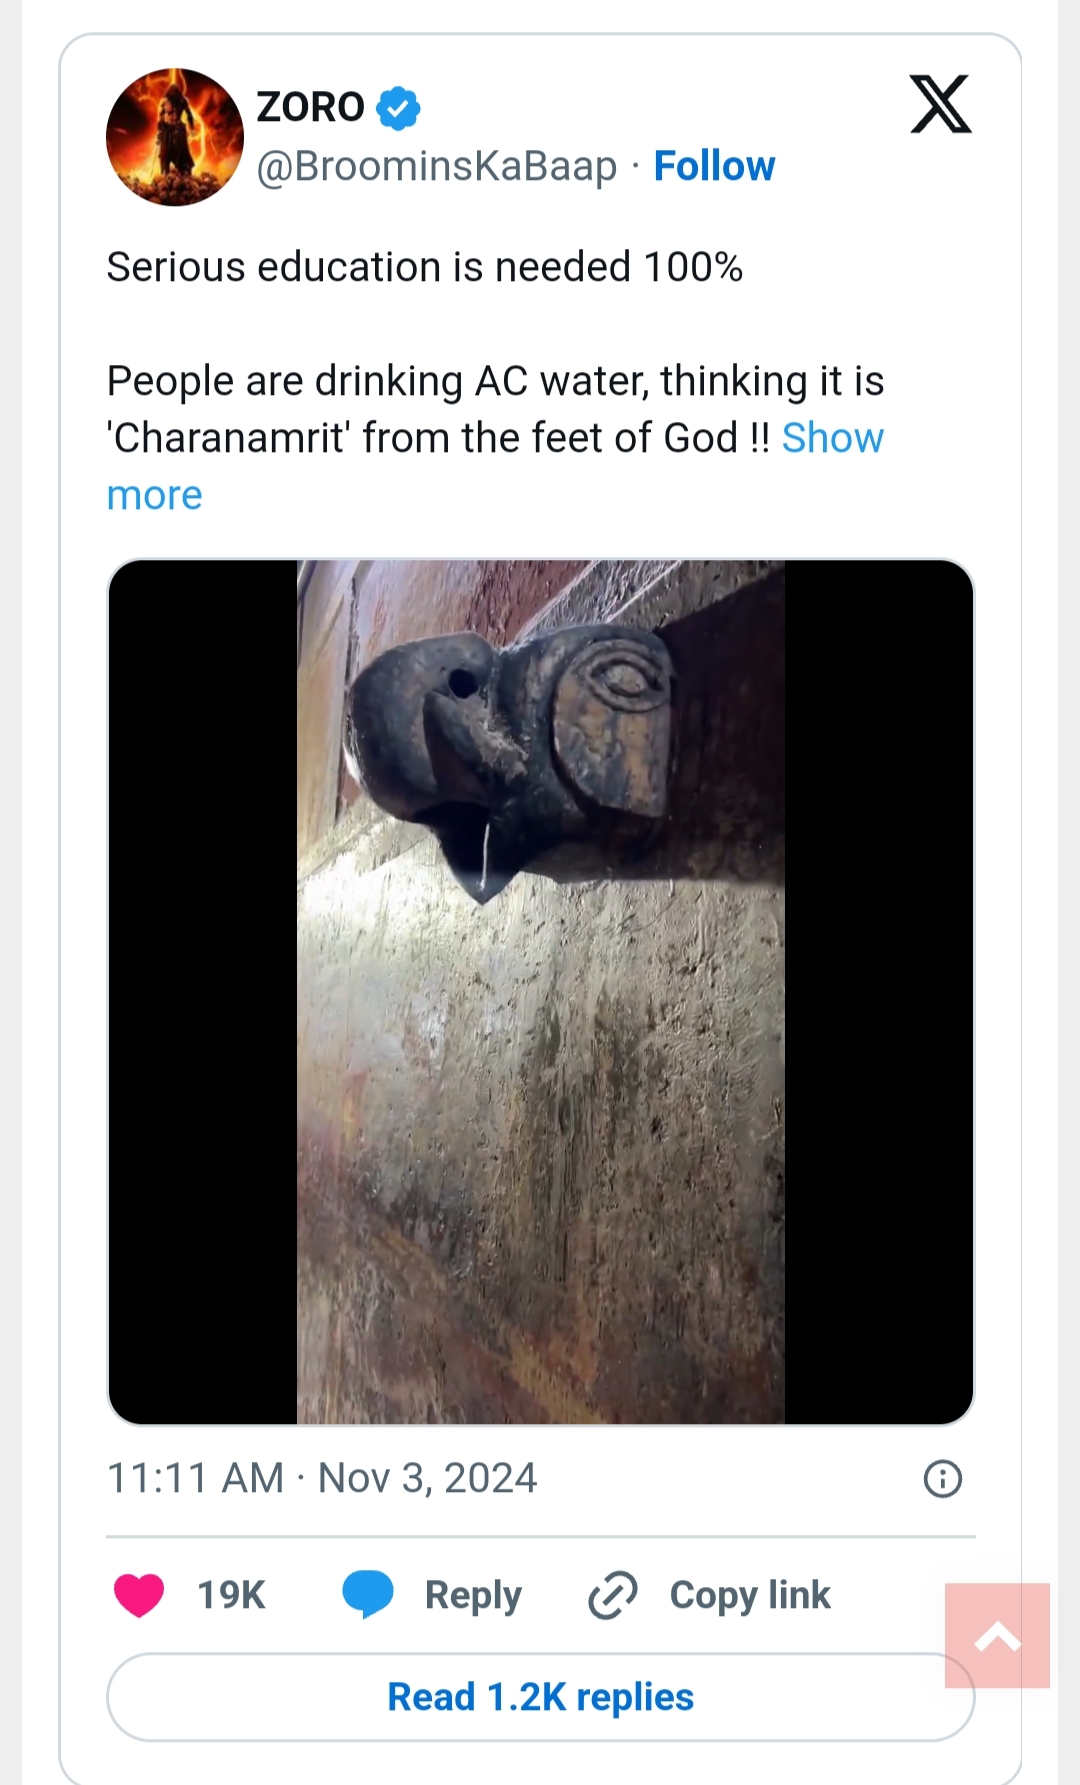Screen dimensions: 1080x1785
Task: Click the @BroominsKaBaap handle
Action: pos(436,166)
